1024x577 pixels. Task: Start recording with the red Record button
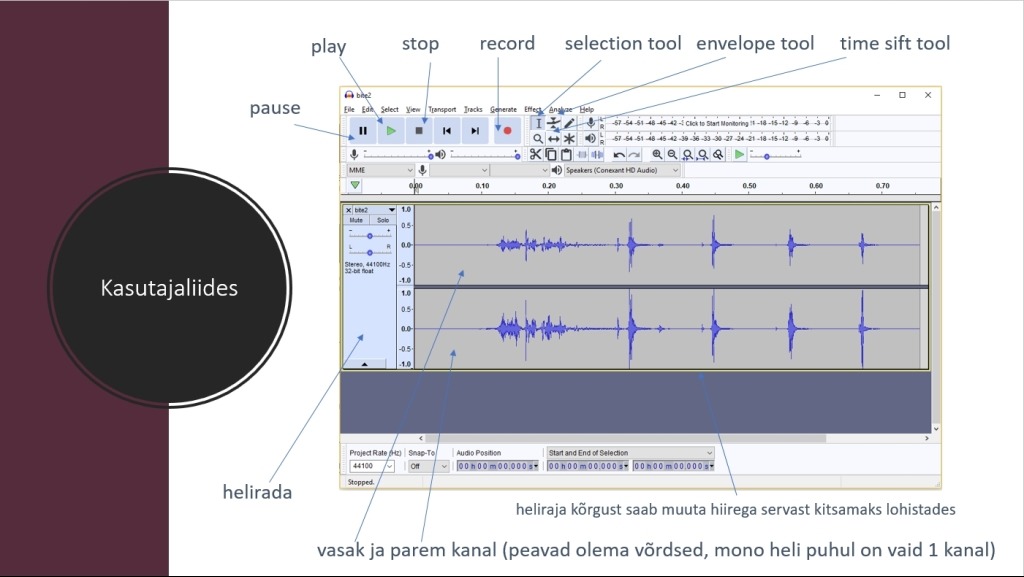pos(507,131)
